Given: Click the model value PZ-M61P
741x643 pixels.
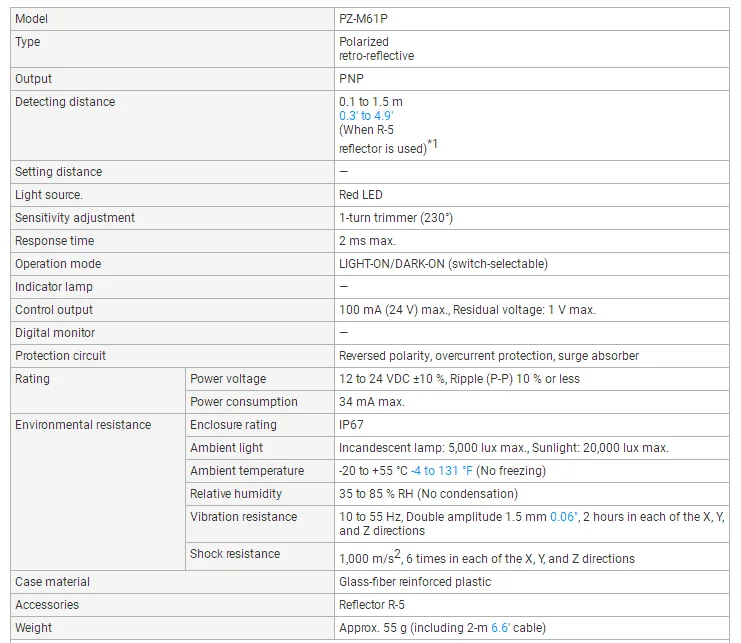Looking at the screenshot, I should coord(363,19).
